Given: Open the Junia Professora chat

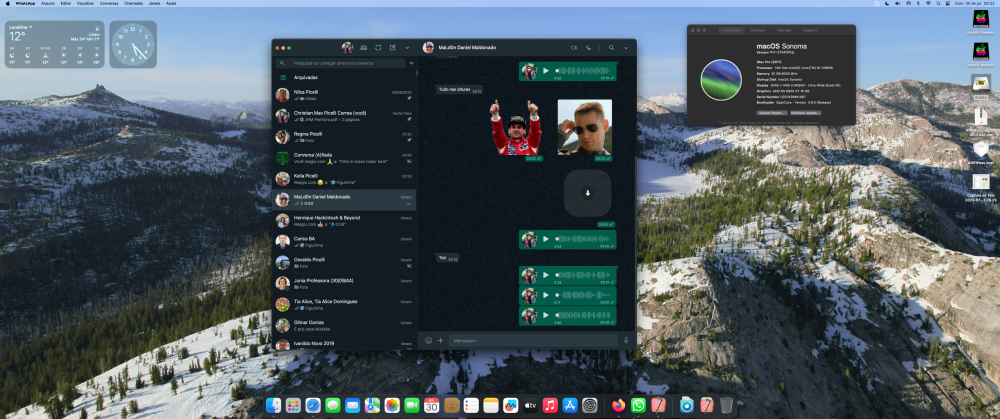Looking at the screenshot, I should 344,283.
